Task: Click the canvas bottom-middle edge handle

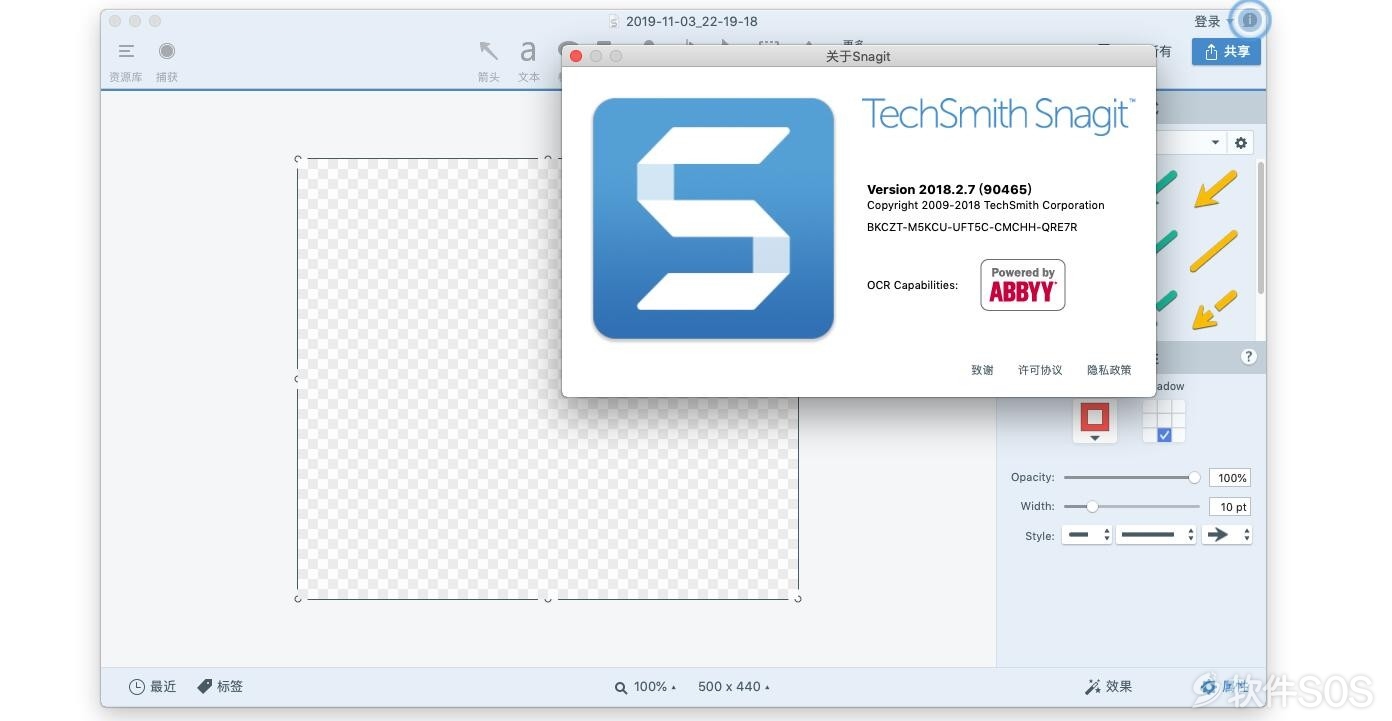Action: click(548, 598)
